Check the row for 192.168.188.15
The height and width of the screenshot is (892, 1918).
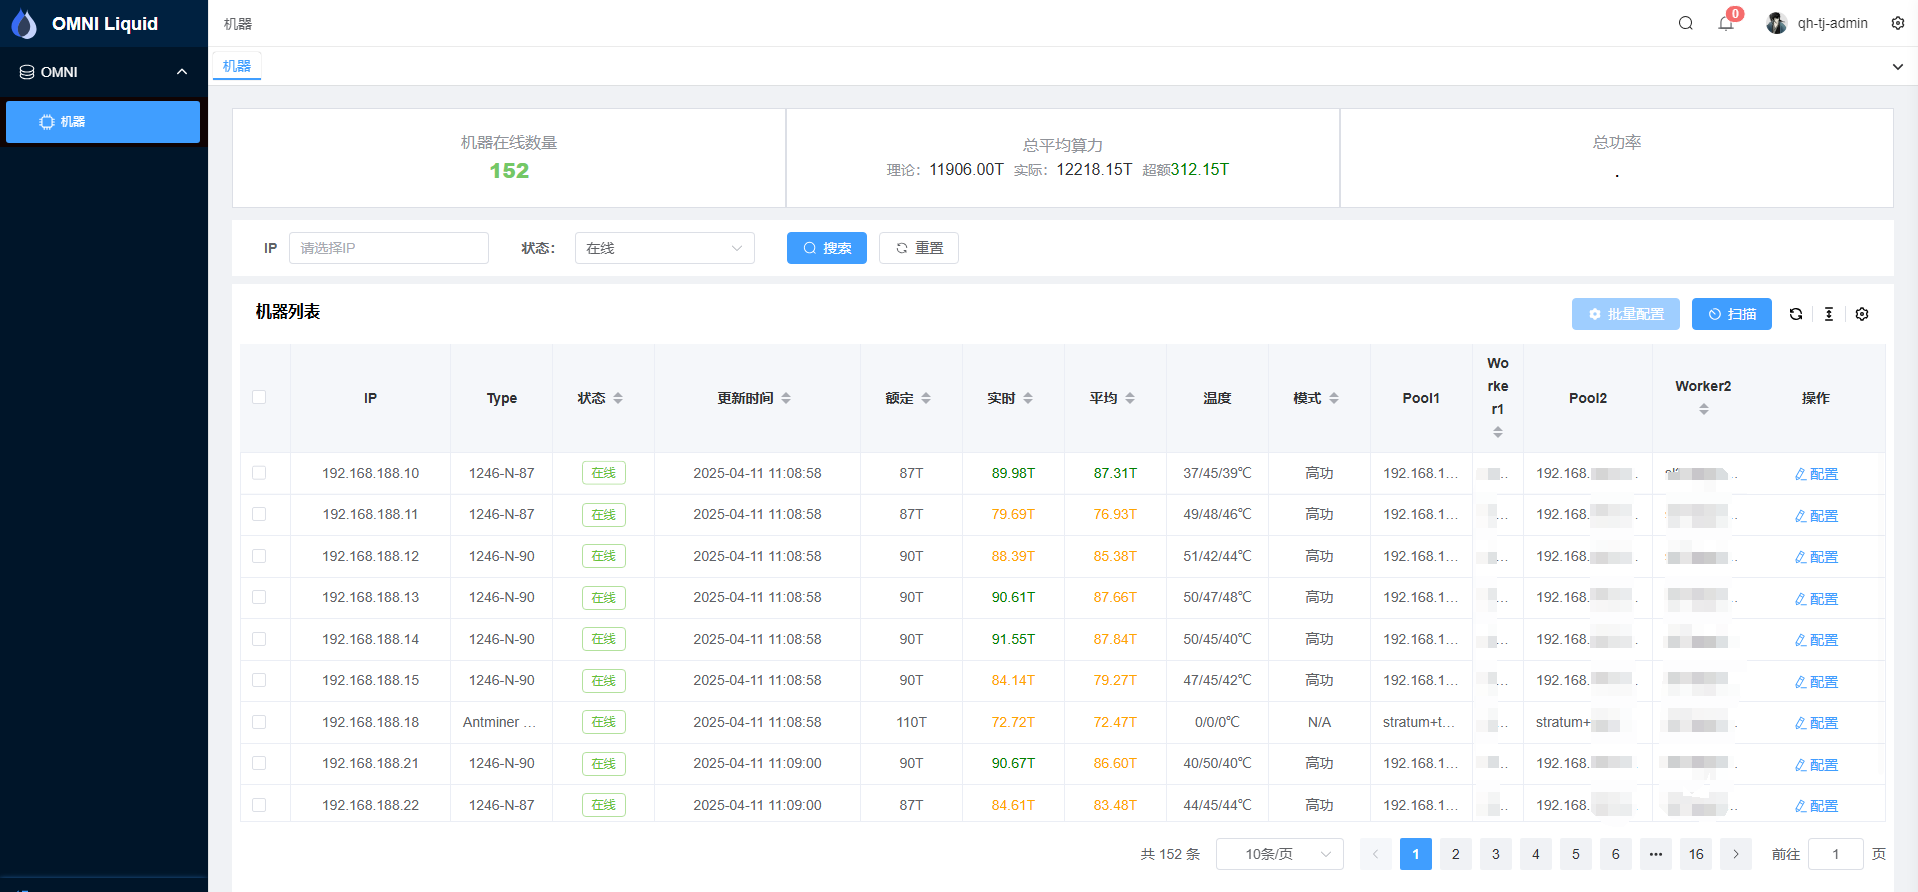pyautogui.click(x=259, y=680)
